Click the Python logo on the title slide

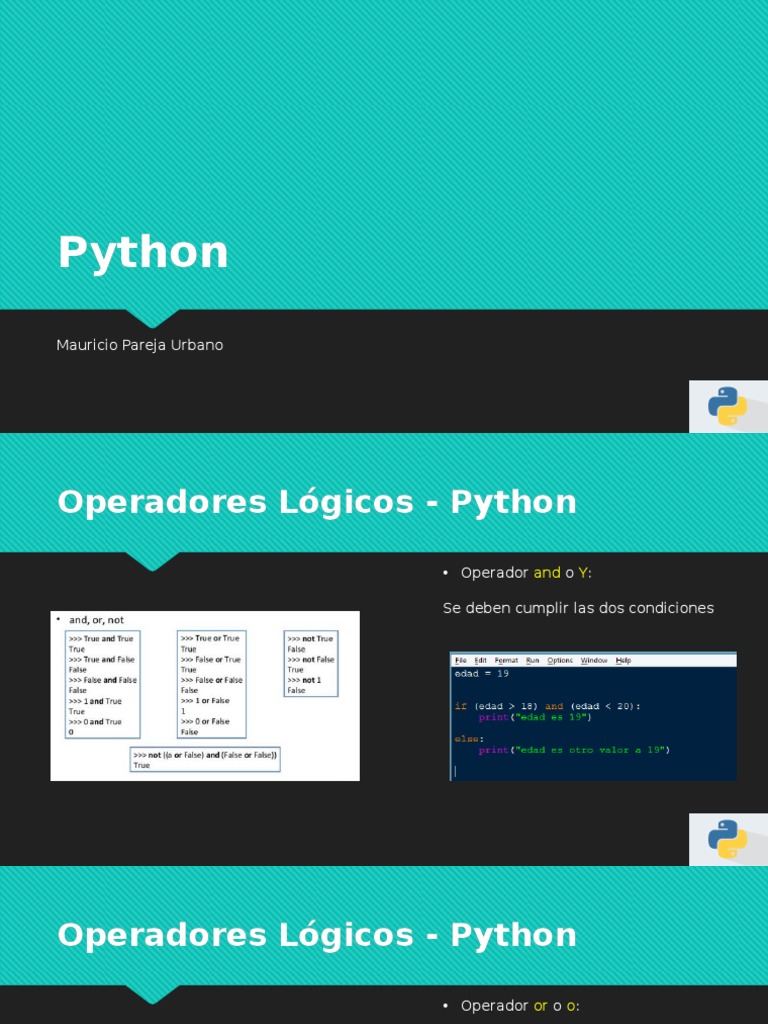pyautogui.click(x=727, y=406)
